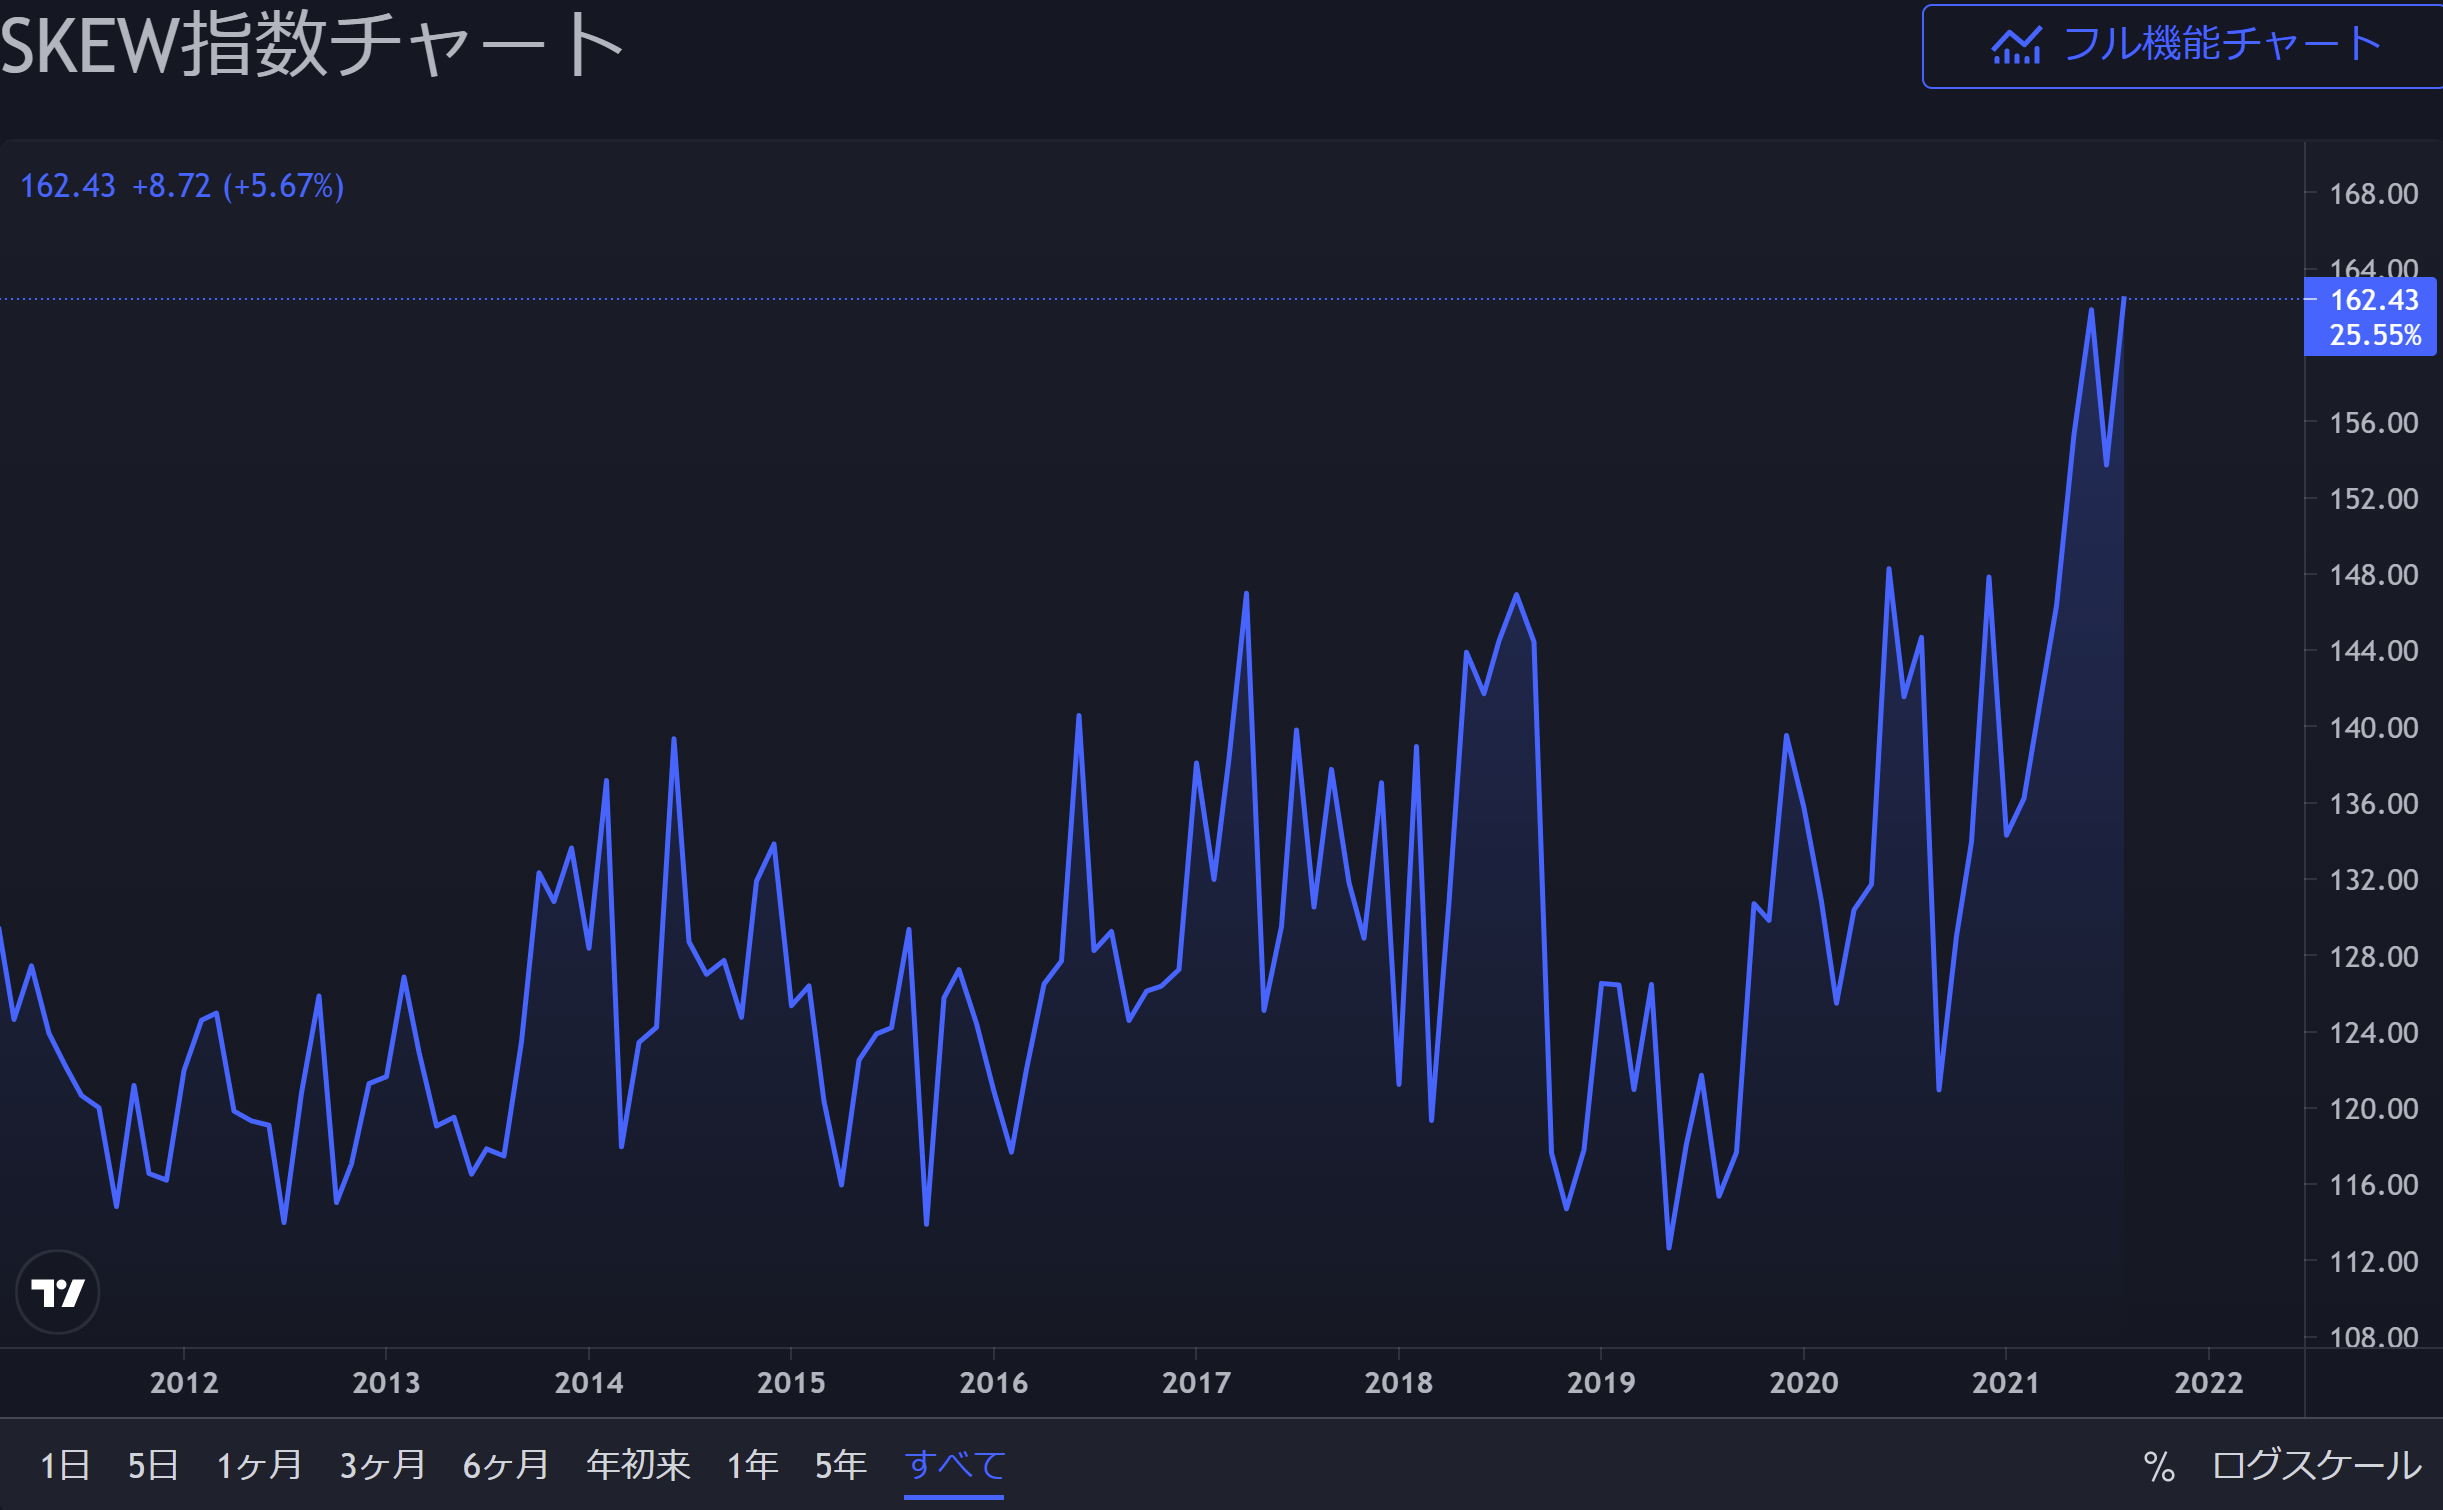Select the 1日 time range
This screenshot has width=2443, height=1510.
click(65, 1465)
